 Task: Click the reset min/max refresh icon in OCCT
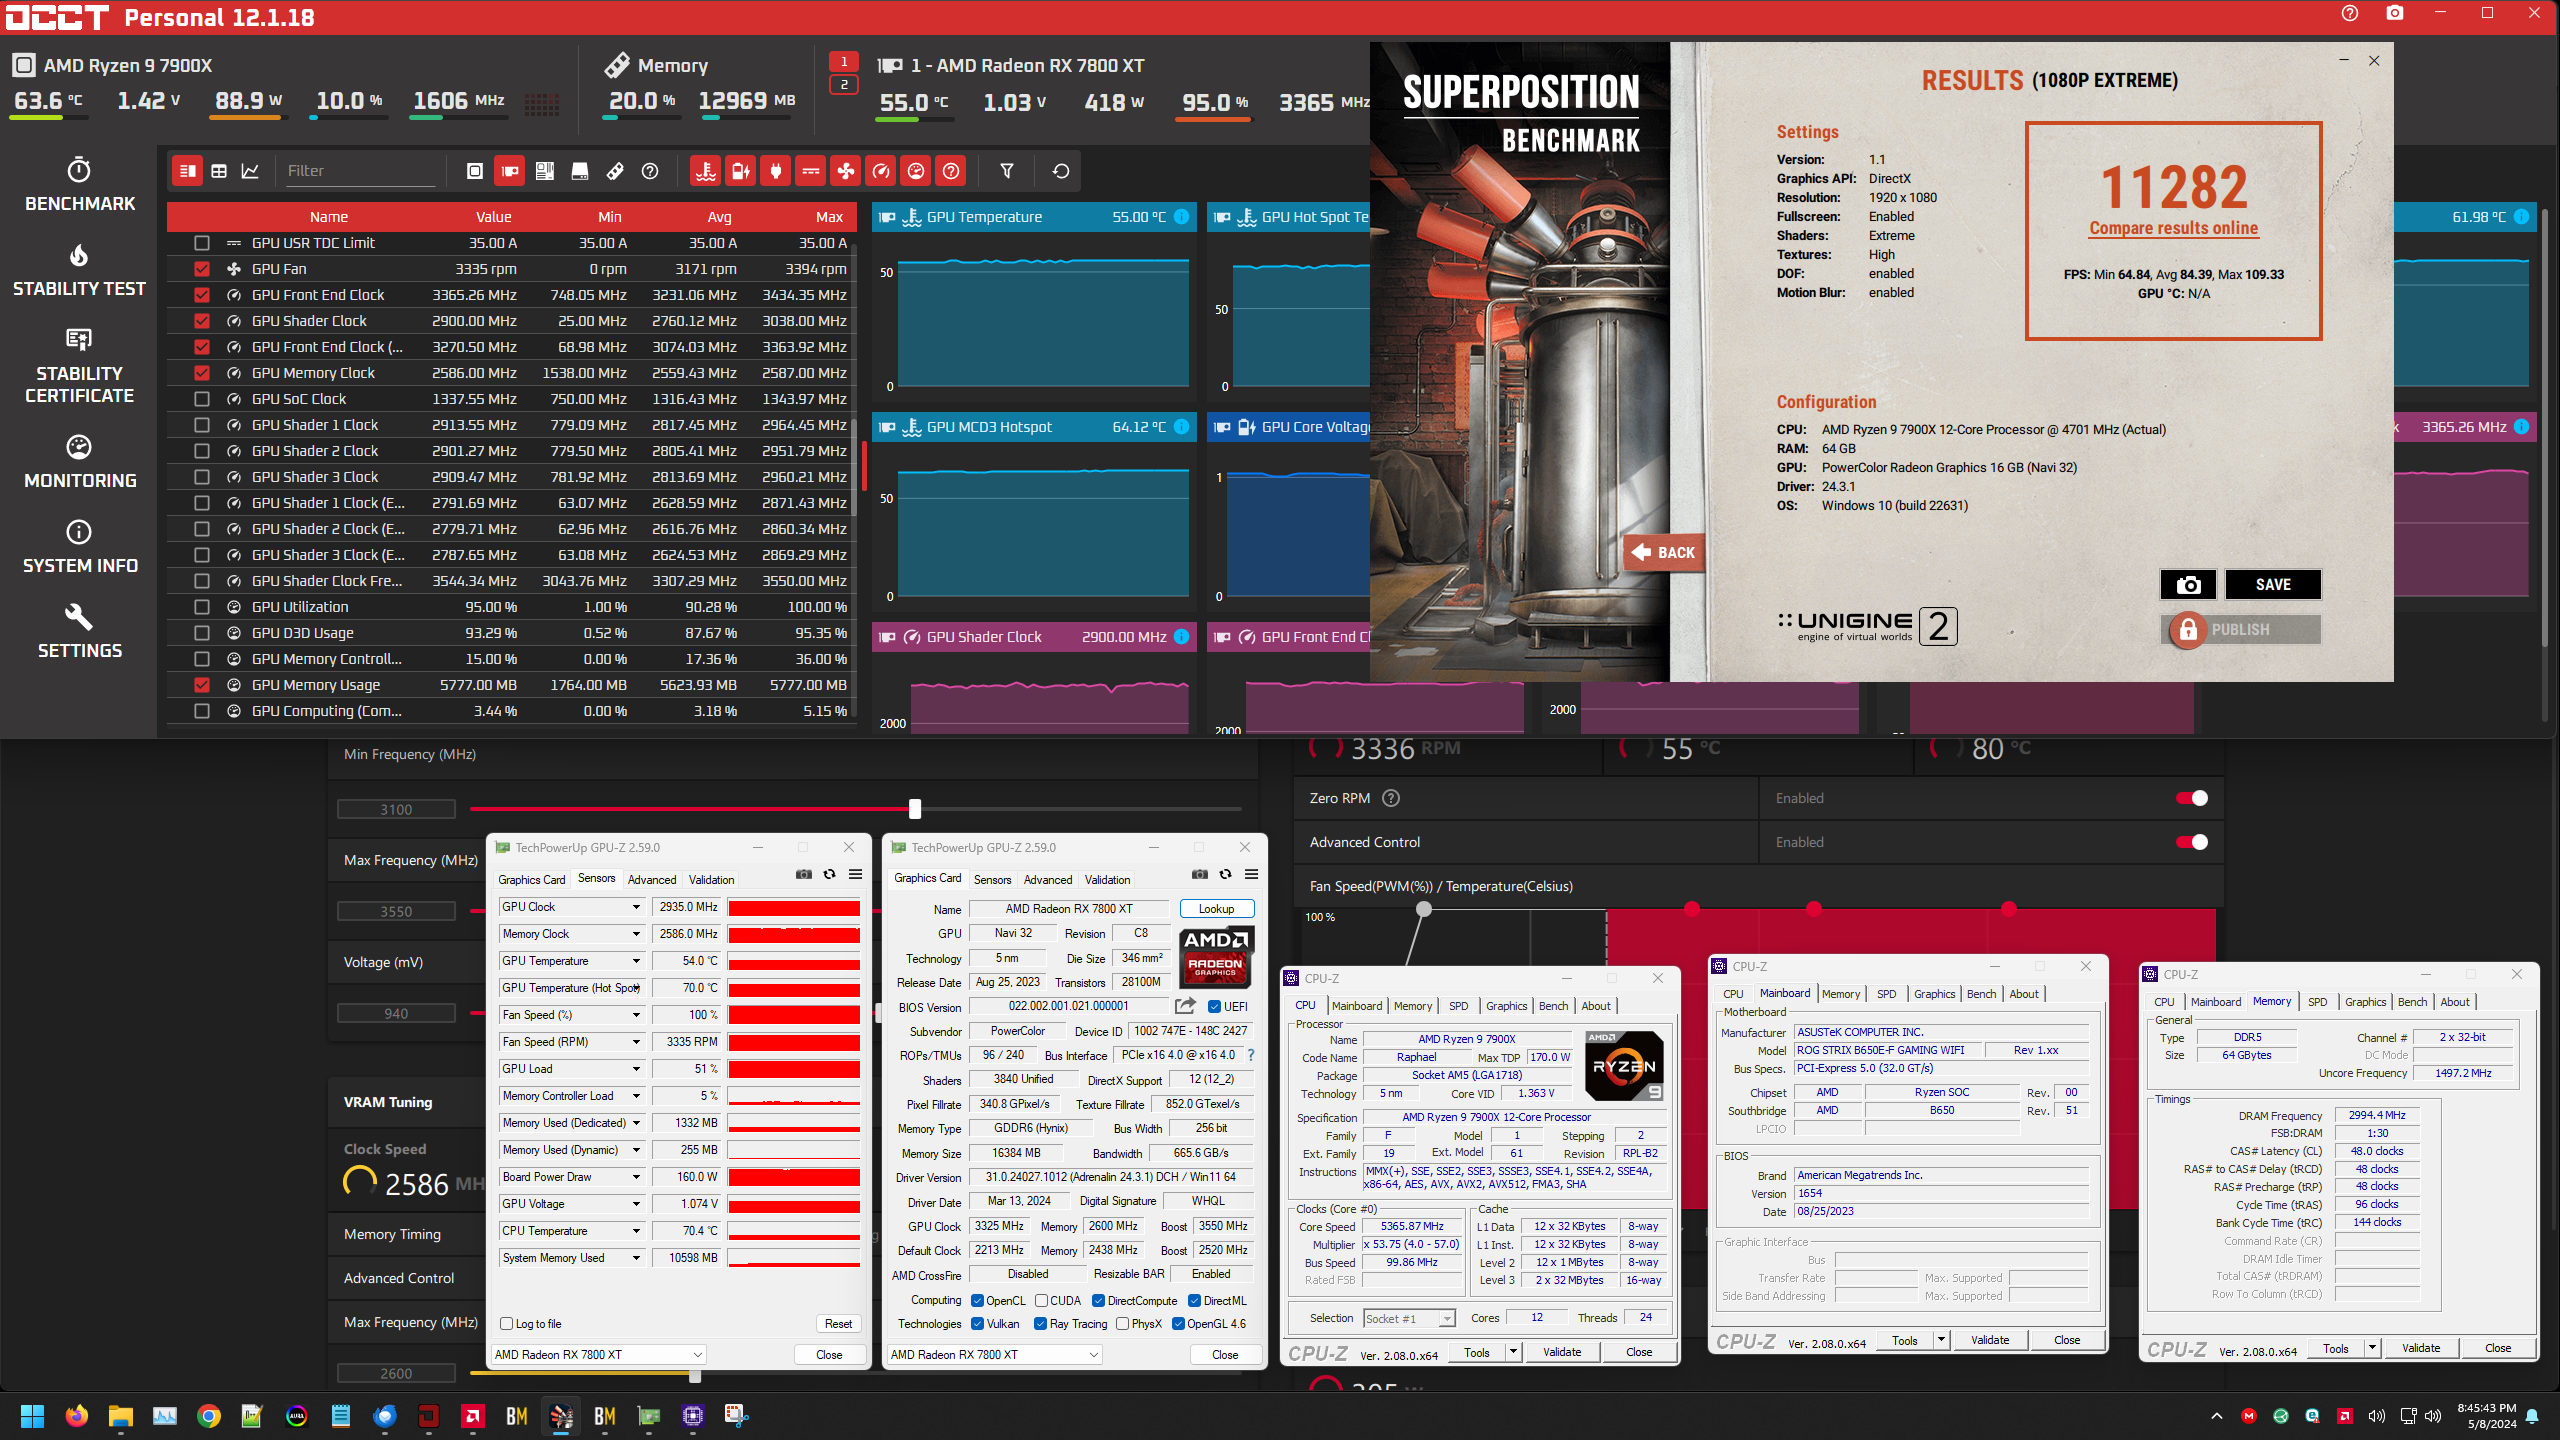(1061, 171)
